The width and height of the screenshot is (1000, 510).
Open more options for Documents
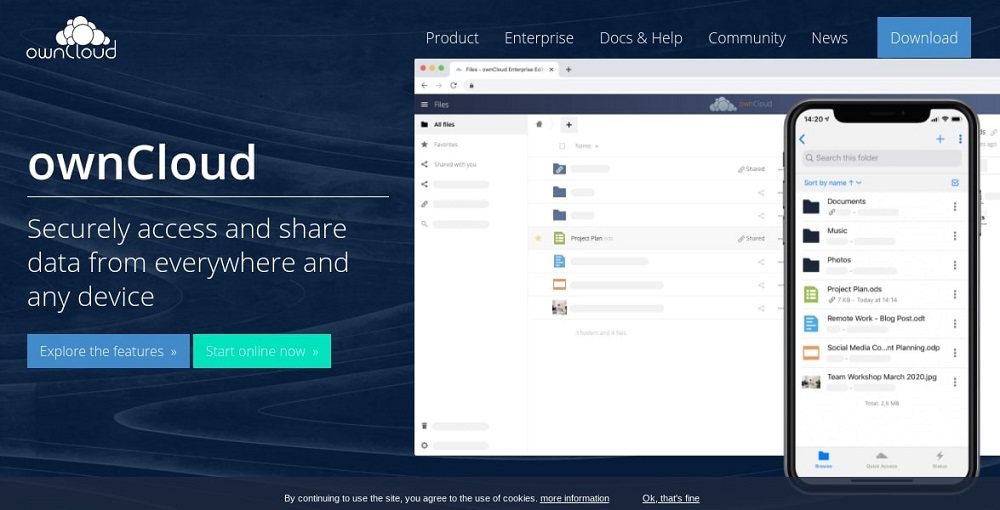point(955,207)
